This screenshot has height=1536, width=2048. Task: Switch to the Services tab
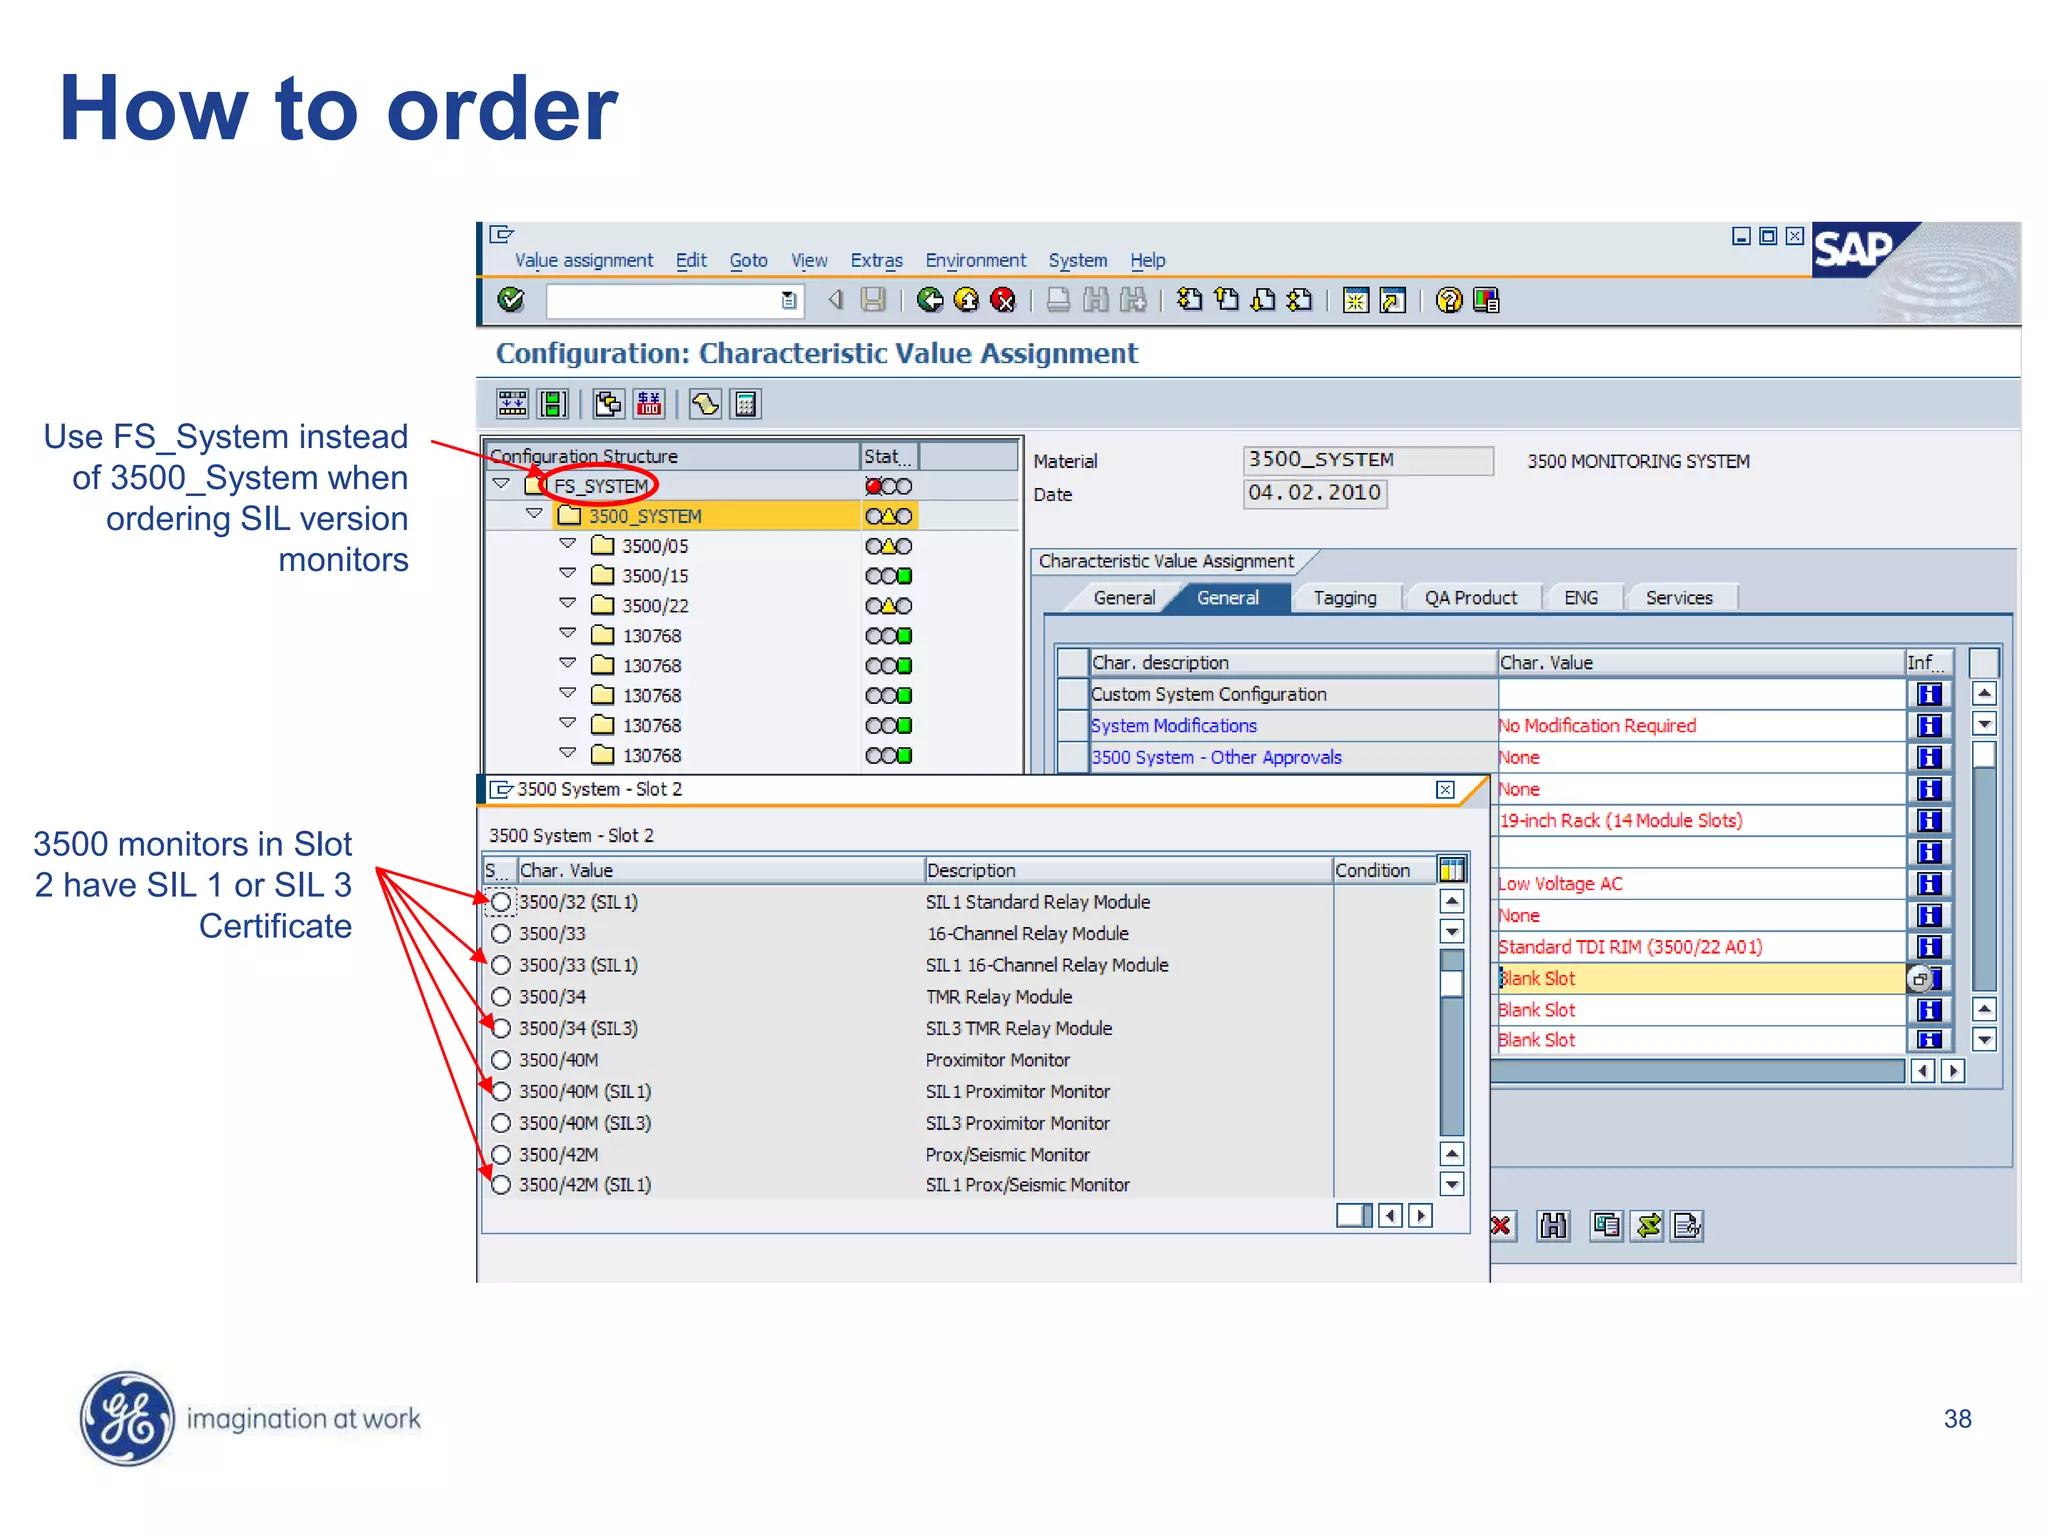coord(1680,598)
